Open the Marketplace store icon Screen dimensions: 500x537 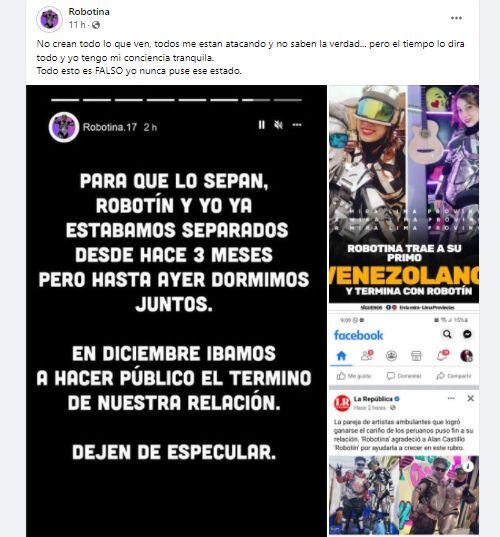[416, 356]
